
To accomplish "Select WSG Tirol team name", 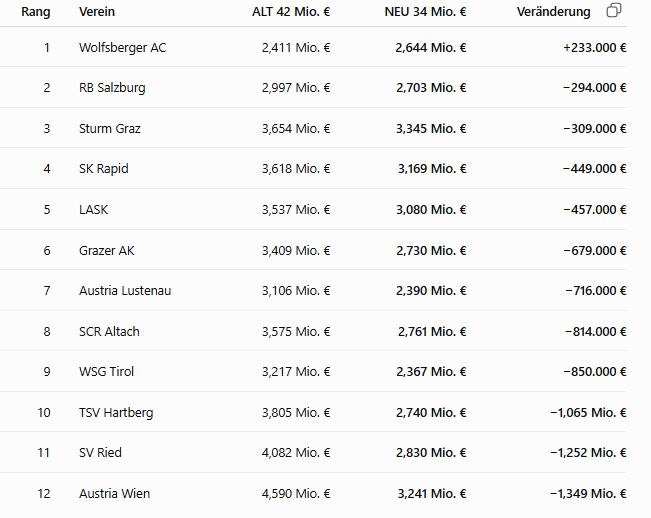I will [x=106, y=371].
